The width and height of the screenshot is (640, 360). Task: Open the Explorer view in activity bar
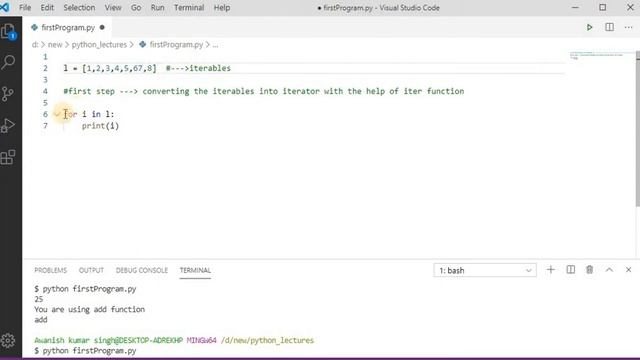click(9, 31)
